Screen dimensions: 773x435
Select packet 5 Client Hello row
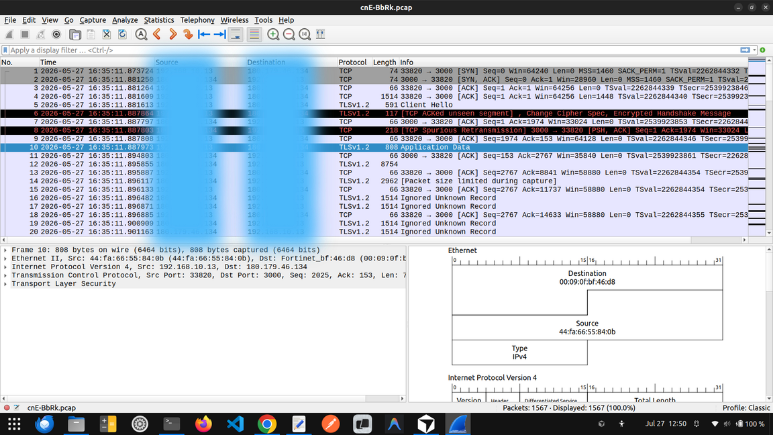pos(374,105)
